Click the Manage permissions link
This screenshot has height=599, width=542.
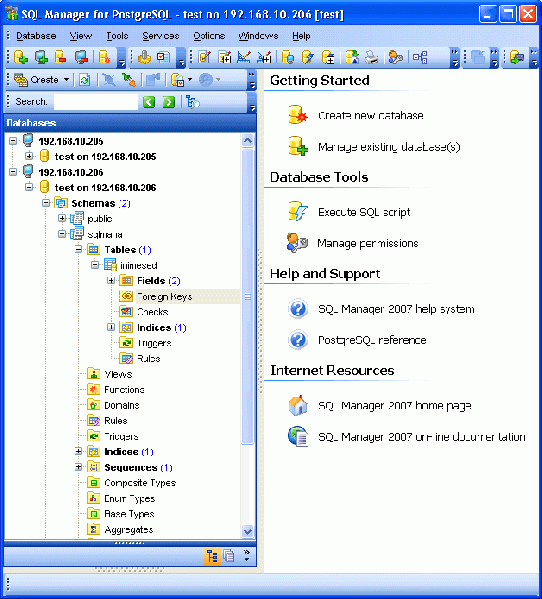[x=368, y=243]
